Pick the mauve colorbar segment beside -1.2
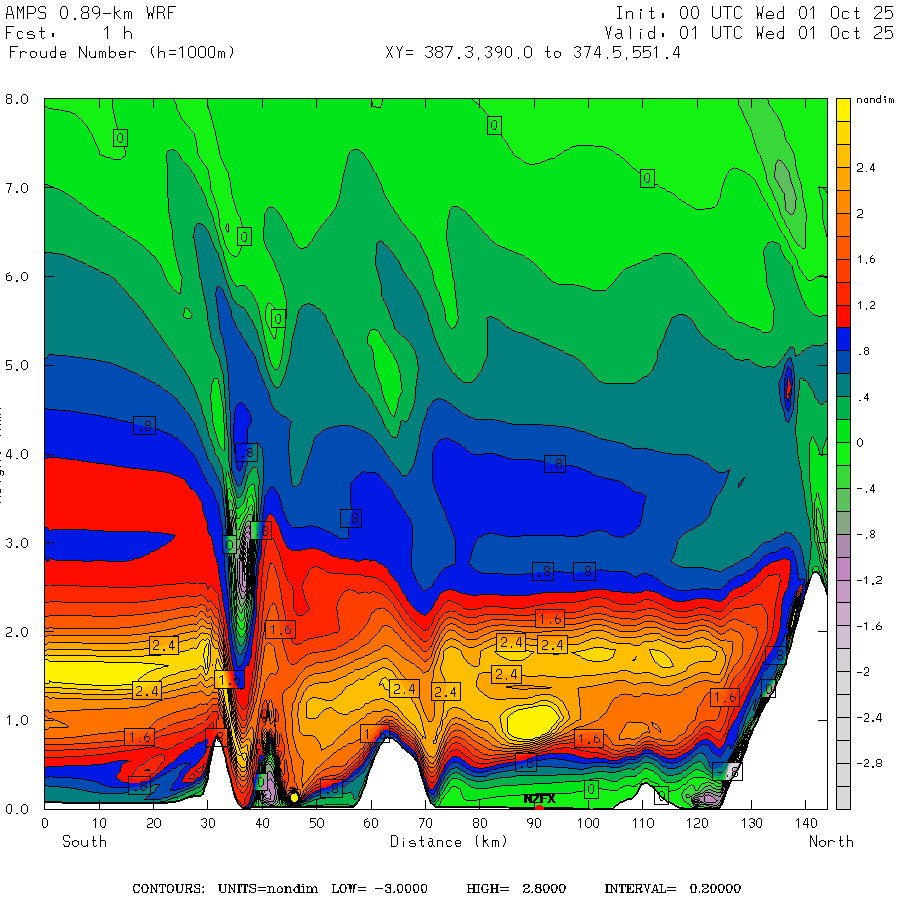 click(x=843, y=568)
